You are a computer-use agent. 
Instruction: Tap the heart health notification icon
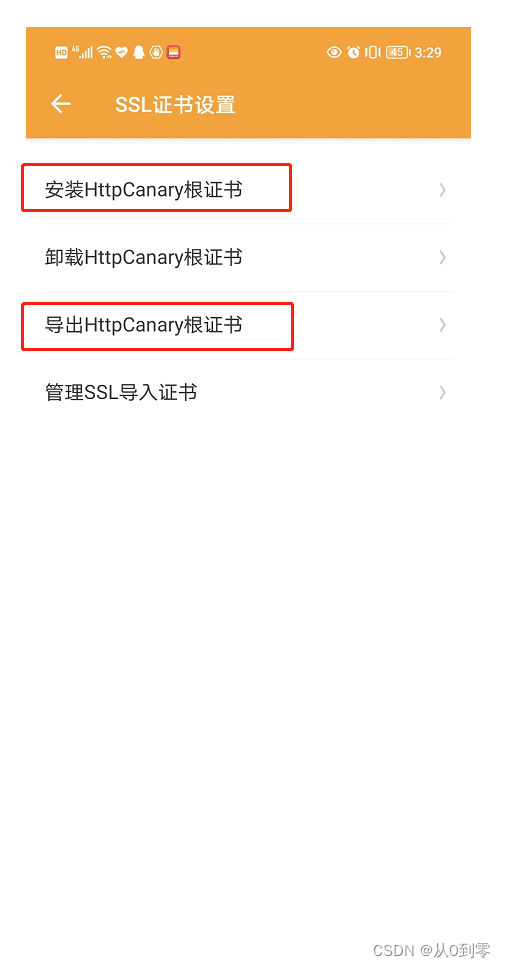point(122,52)
